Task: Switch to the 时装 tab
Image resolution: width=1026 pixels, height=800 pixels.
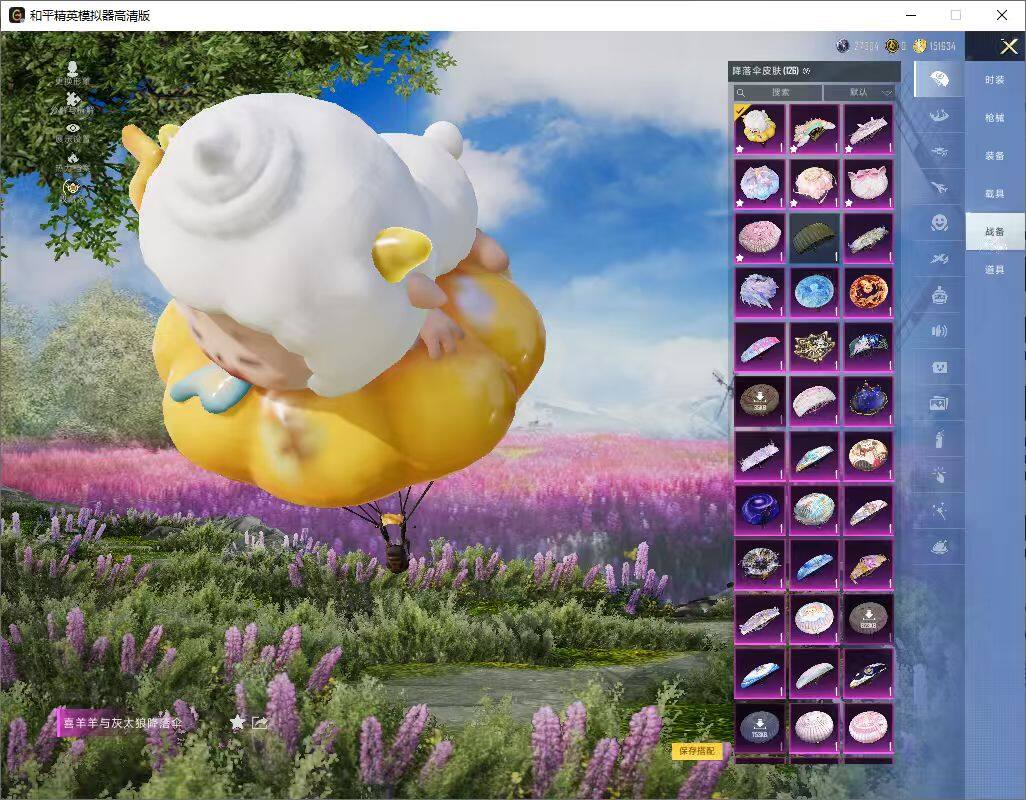Action: 995,80
